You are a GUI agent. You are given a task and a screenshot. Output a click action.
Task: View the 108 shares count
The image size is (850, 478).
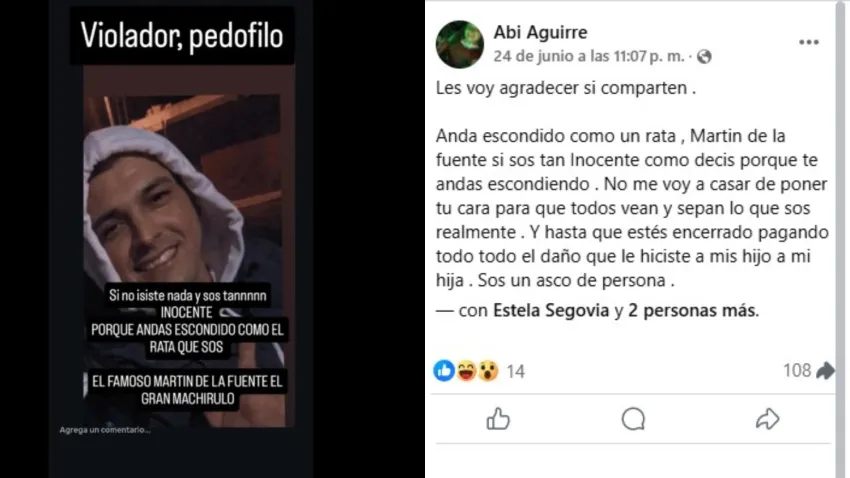797,370
